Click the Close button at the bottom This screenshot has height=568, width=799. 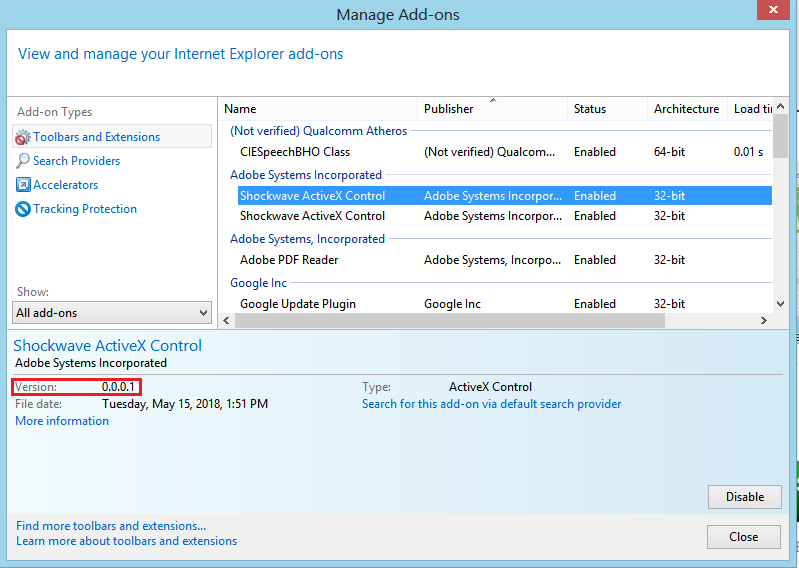point(743,537)
